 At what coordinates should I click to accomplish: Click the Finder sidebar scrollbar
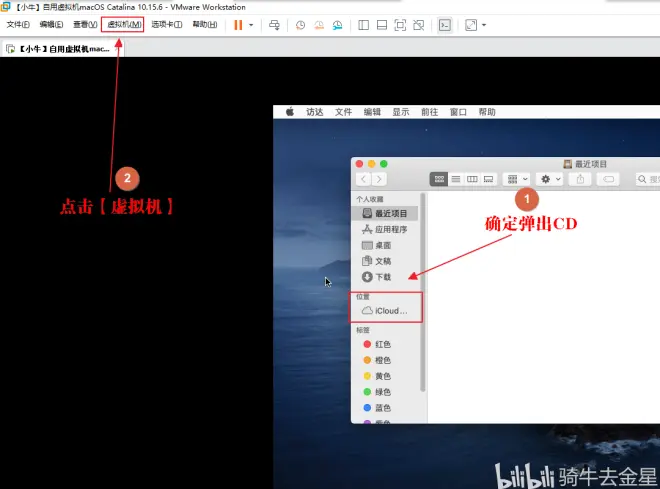pos(423,292)
